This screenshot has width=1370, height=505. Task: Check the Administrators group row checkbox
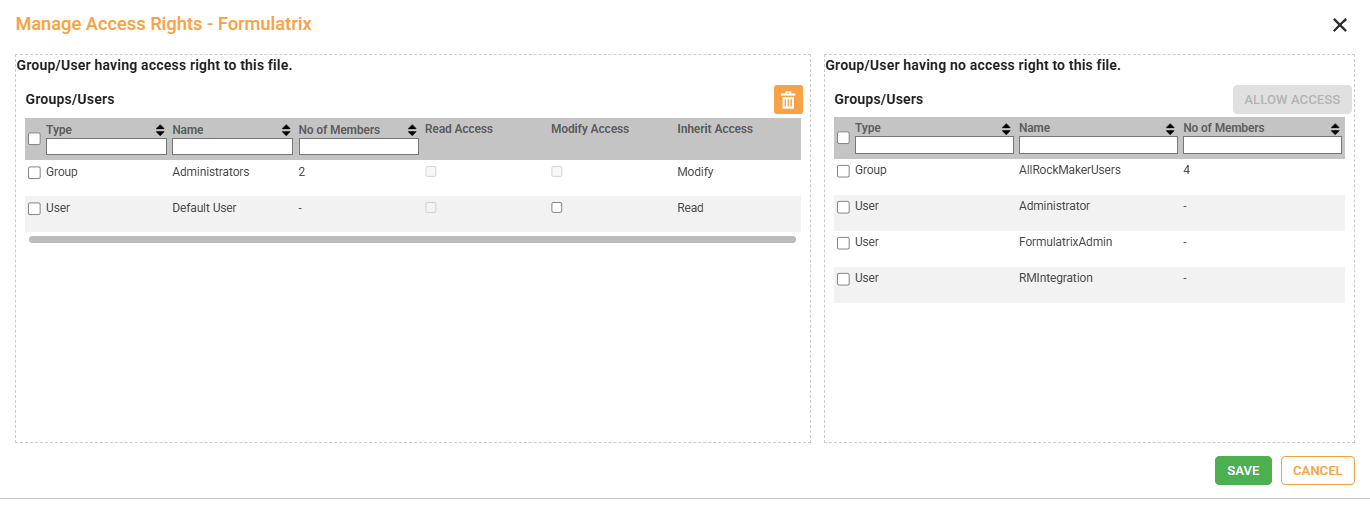(34, 173)
